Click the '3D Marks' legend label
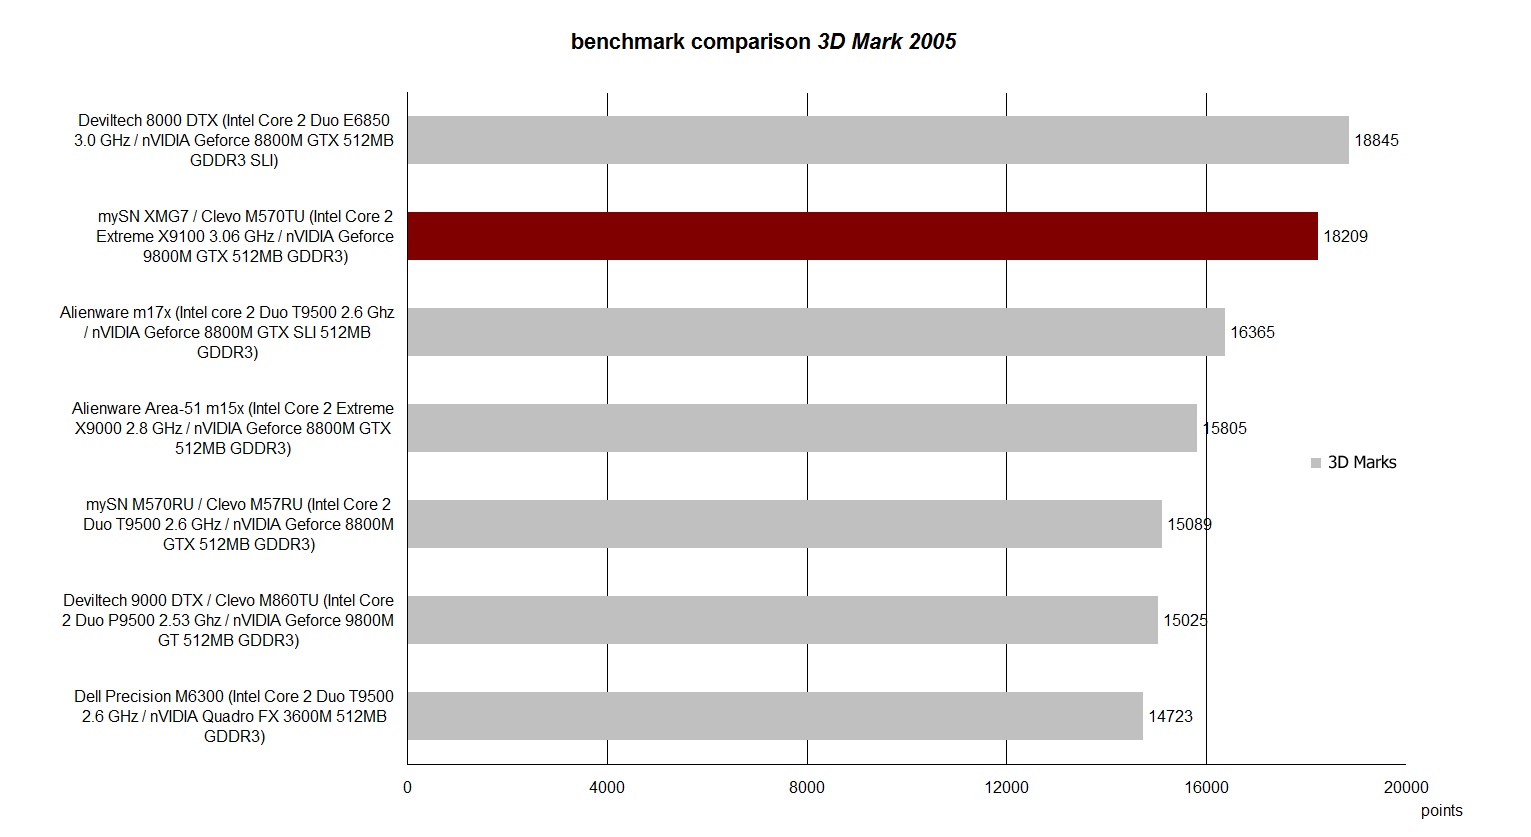The width and height of the screenshot is (1531, 837). tap(1362, 462)
